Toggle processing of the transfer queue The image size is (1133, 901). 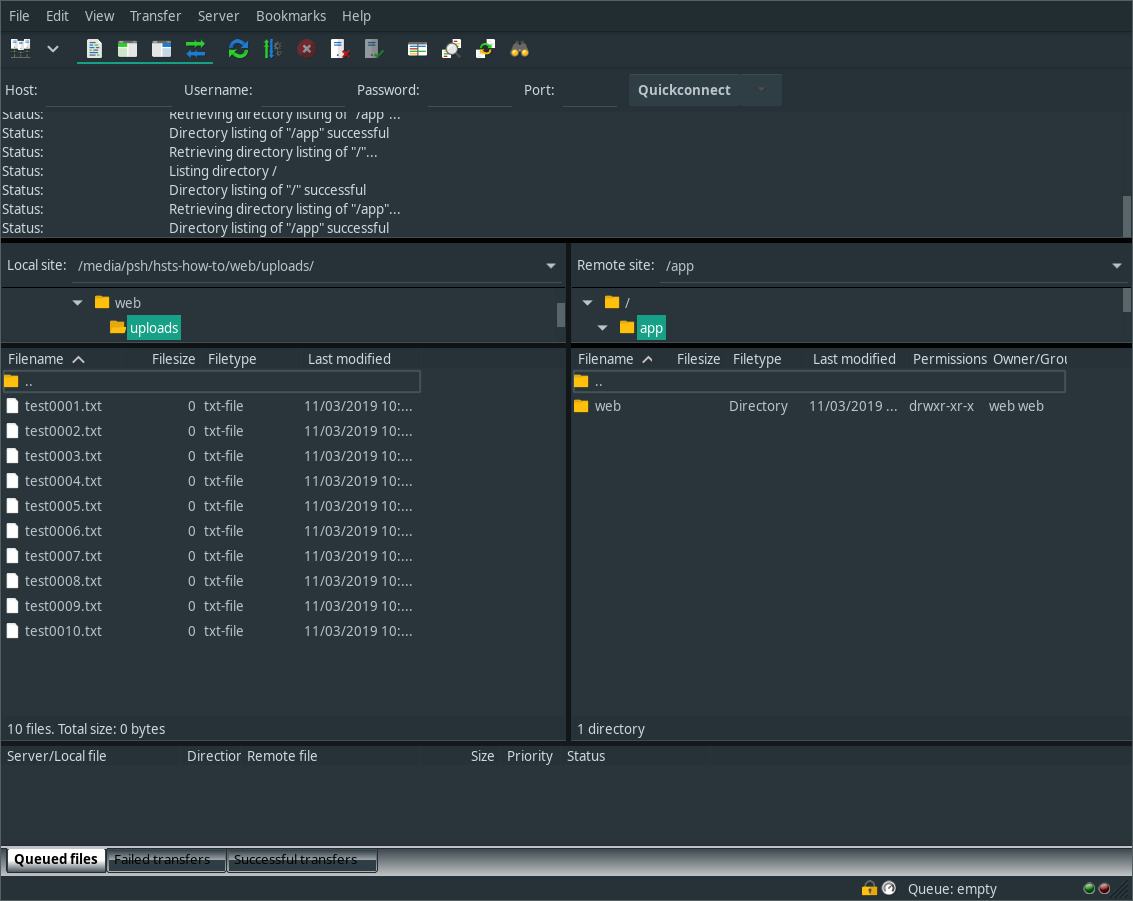(x=272, y=48)
